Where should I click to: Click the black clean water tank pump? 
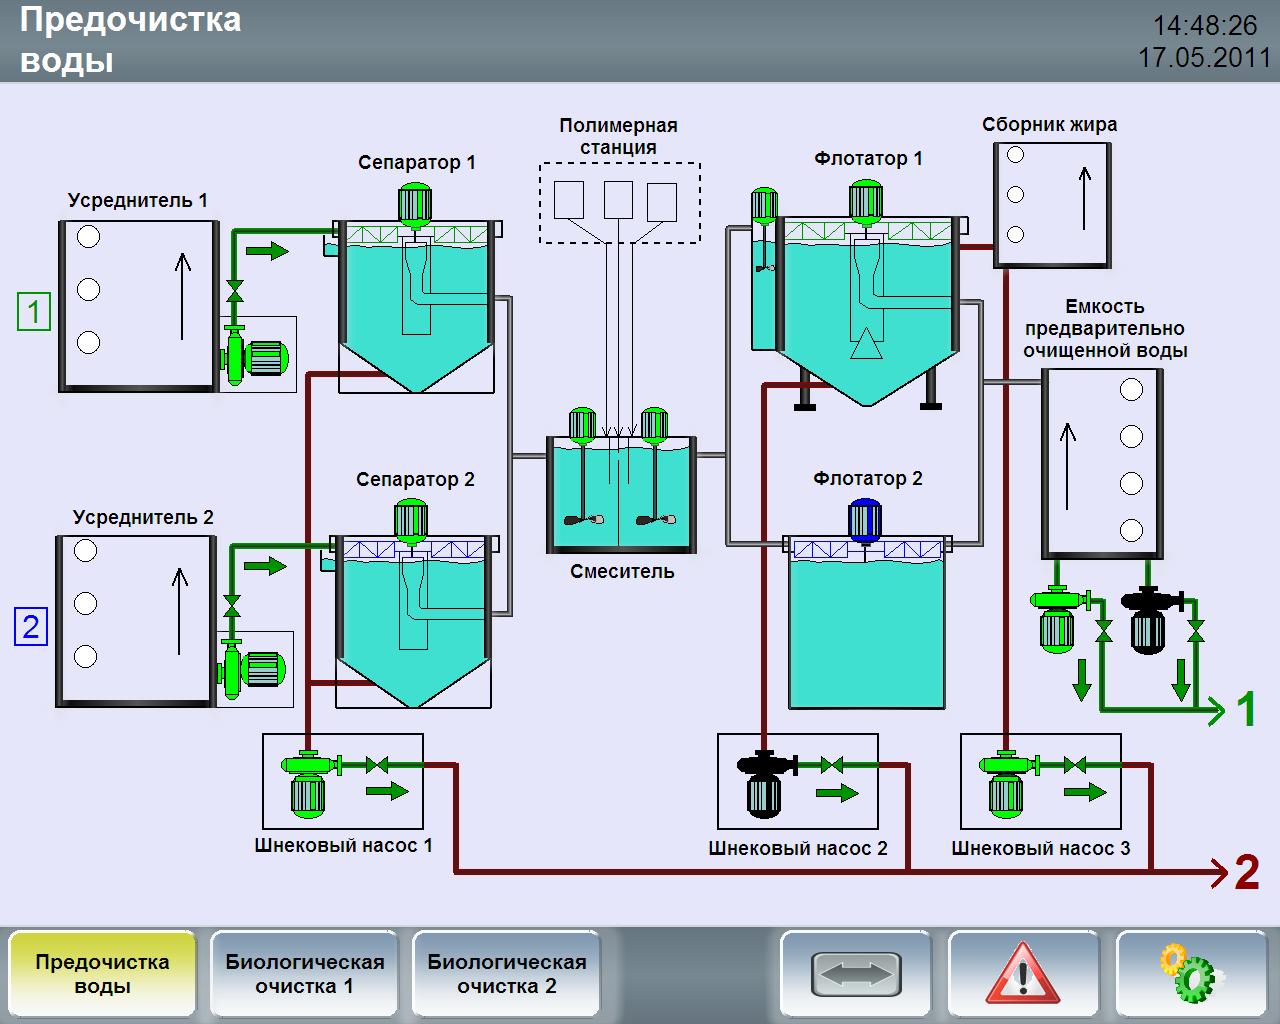pos(1149,620)
